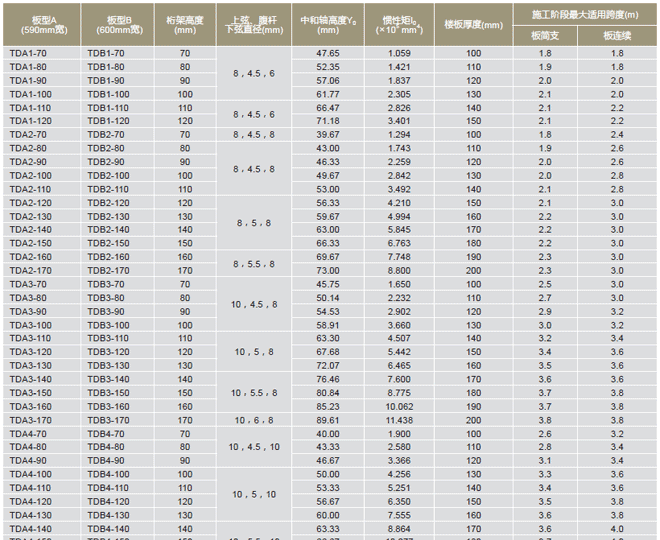The width and height of the screenshot is (660, 540).
Task: Click the 8 , 5.5 , 8 diameter cell
Action: click(253, 264)
